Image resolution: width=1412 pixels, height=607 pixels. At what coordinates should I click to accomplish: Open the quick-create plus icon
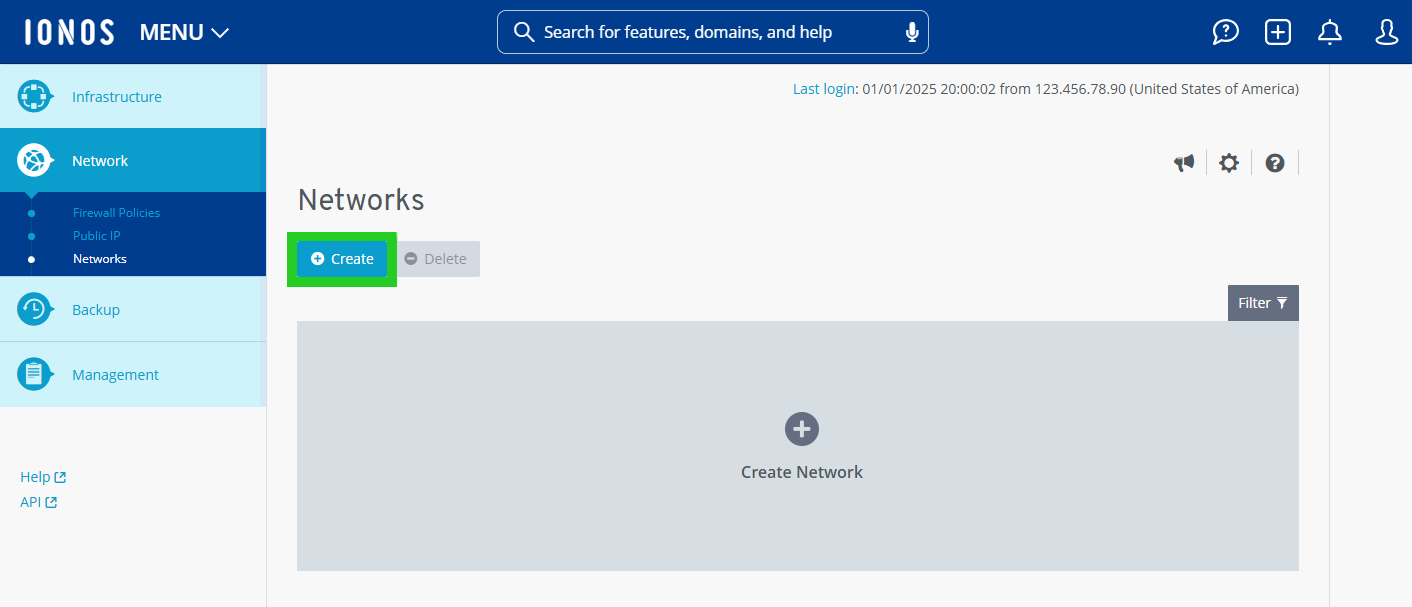tap(1277, 31)
